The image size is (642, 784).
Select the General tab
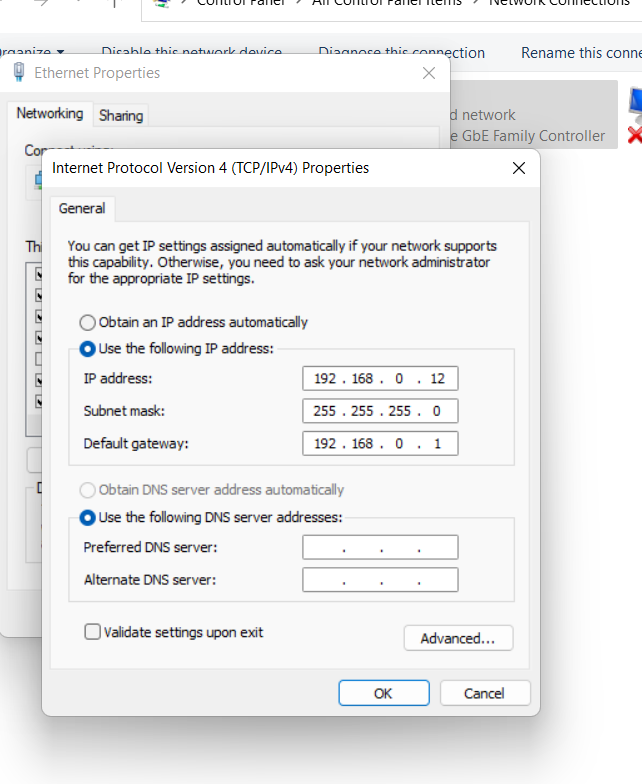pyautogui.click(x=82, y=208)
